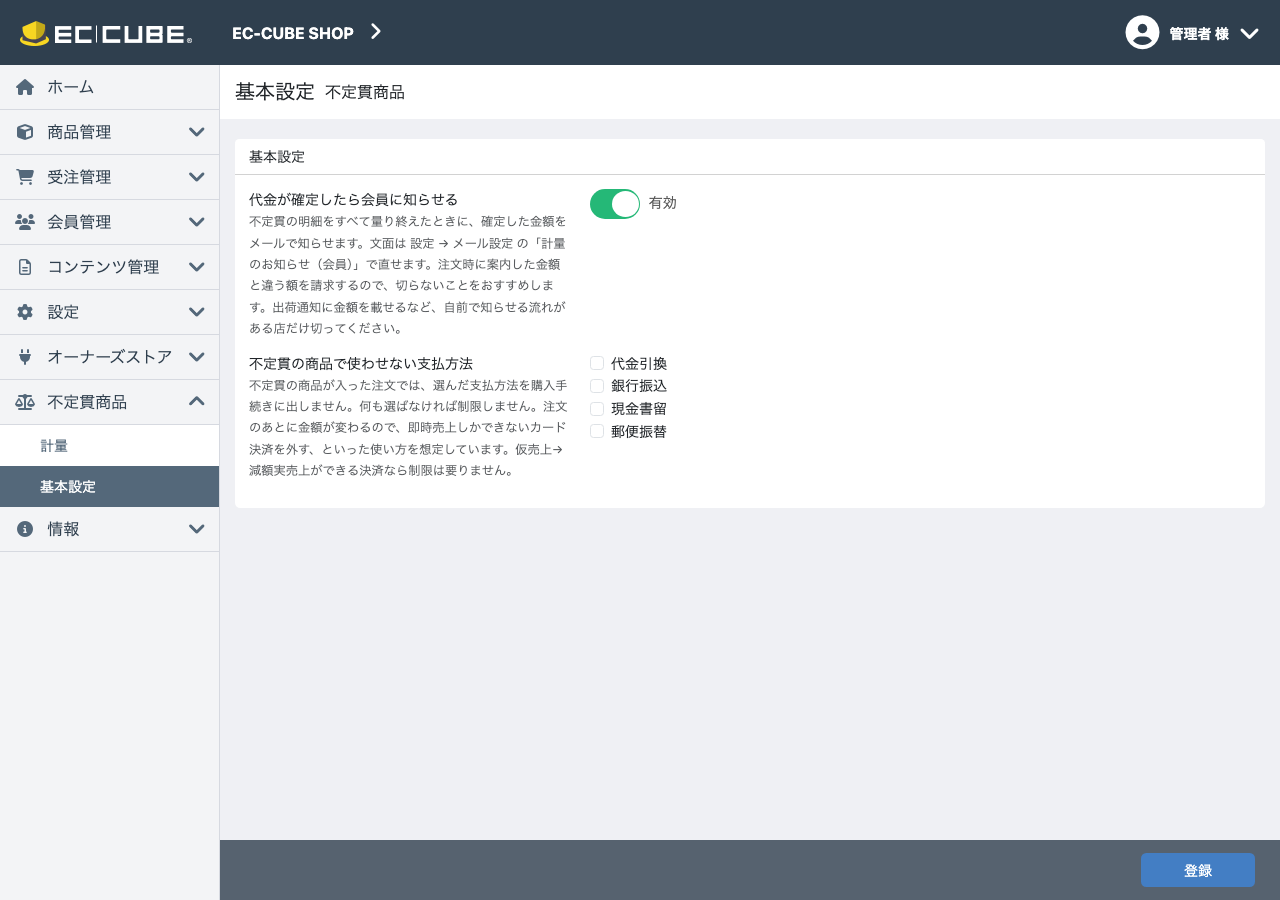Open the EC-CUBE SHOP link
Viewport: 1280px width, 900px height.
[293, 33]
